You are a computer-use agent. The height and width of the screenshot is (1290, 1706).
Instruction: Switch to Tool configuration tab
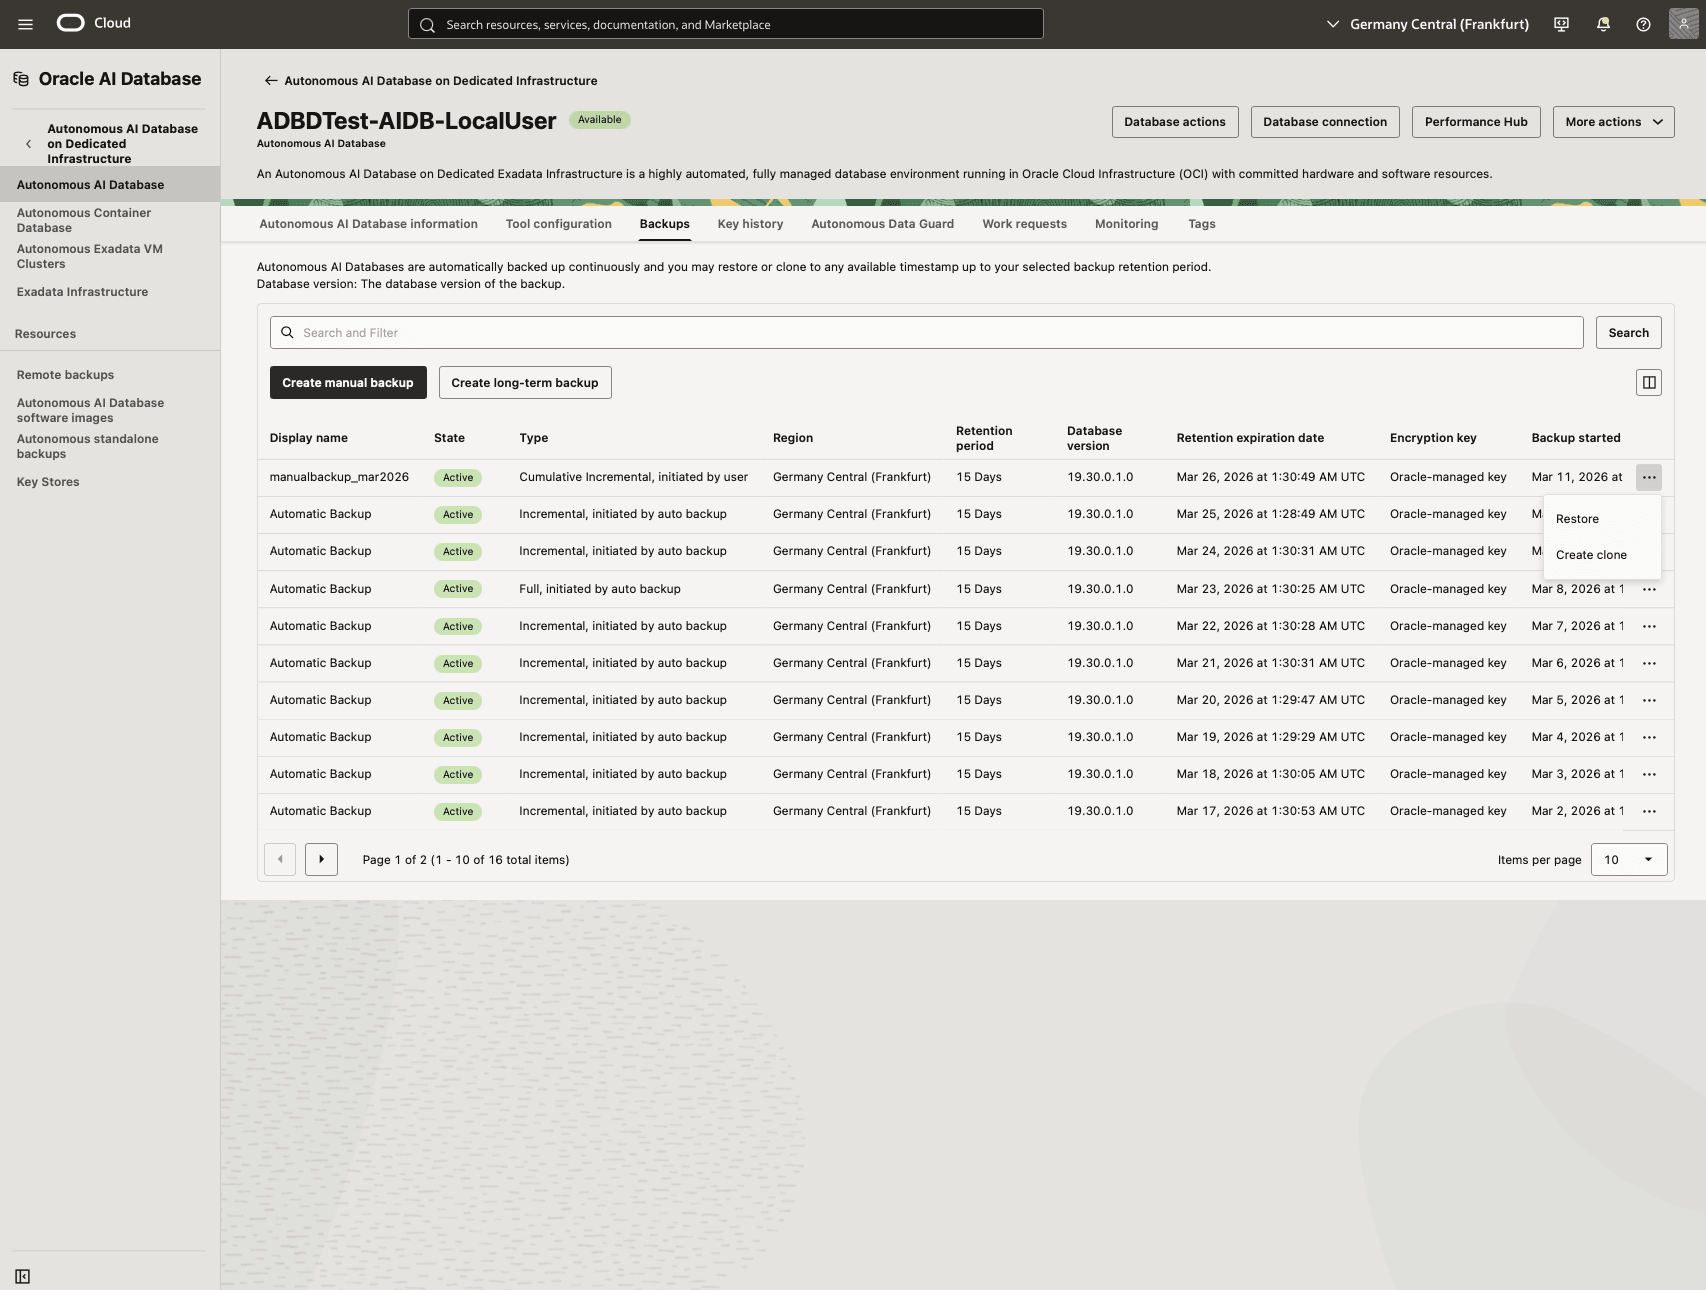[x=558, y=224]
